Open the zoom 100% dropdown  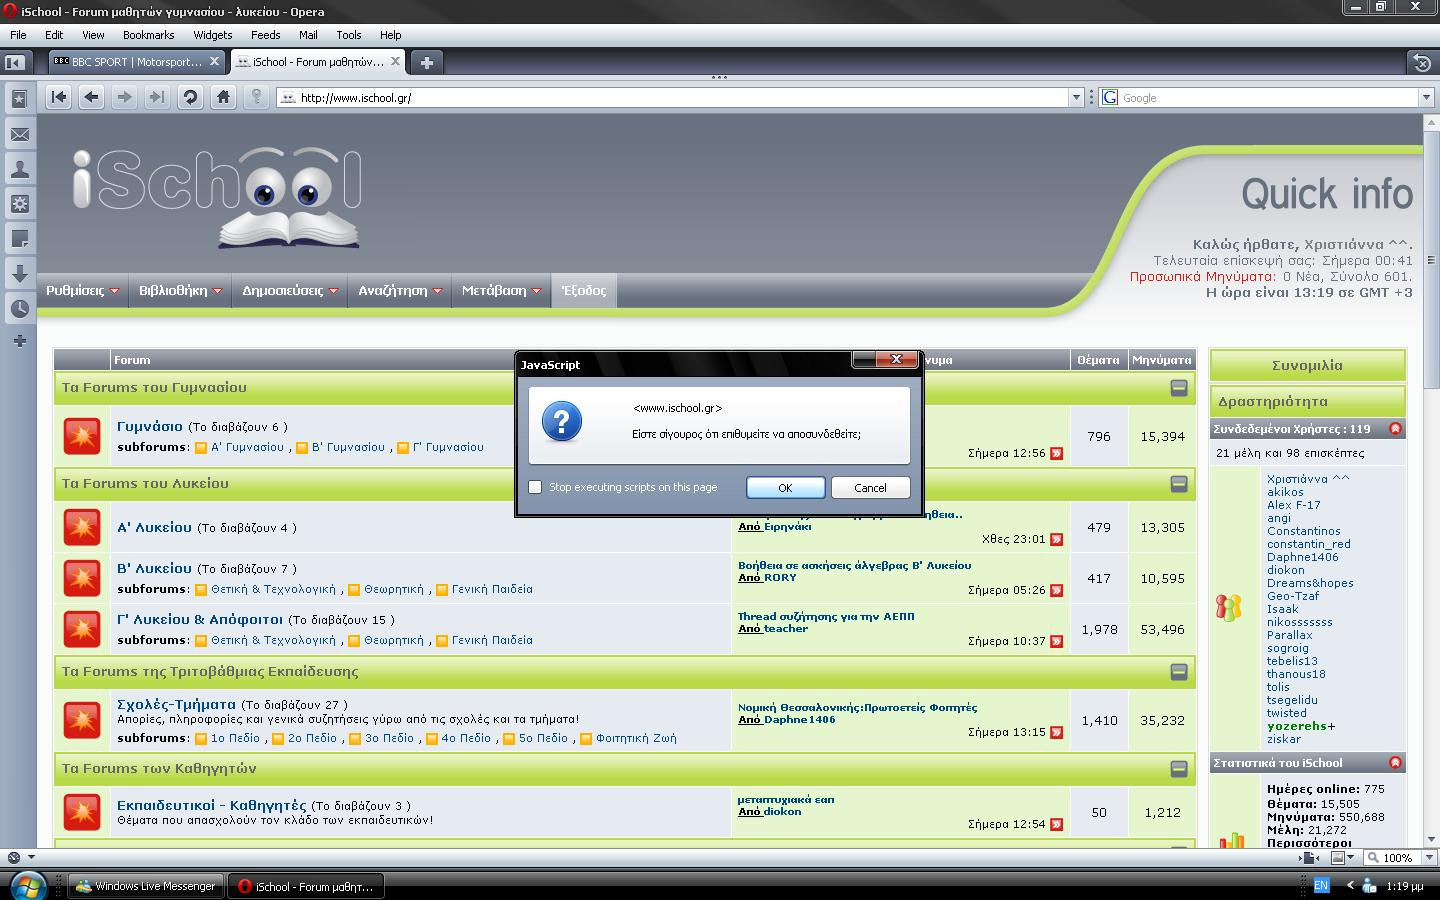tap(1428, 858)
